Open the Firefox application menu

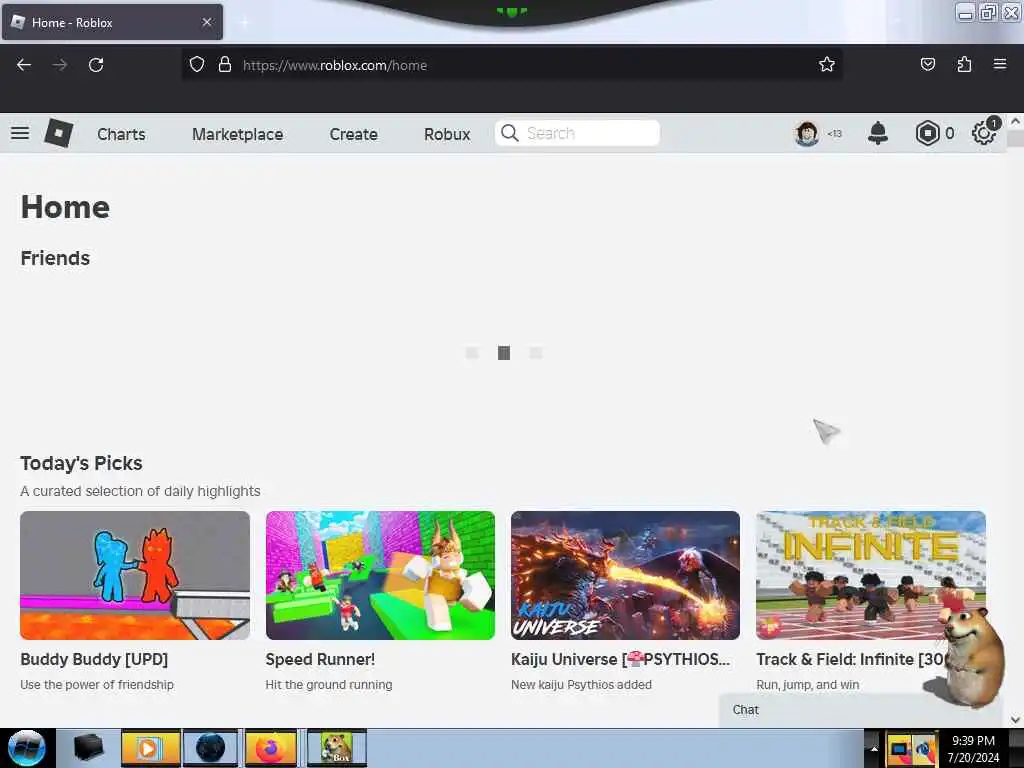click(1000, 64)
